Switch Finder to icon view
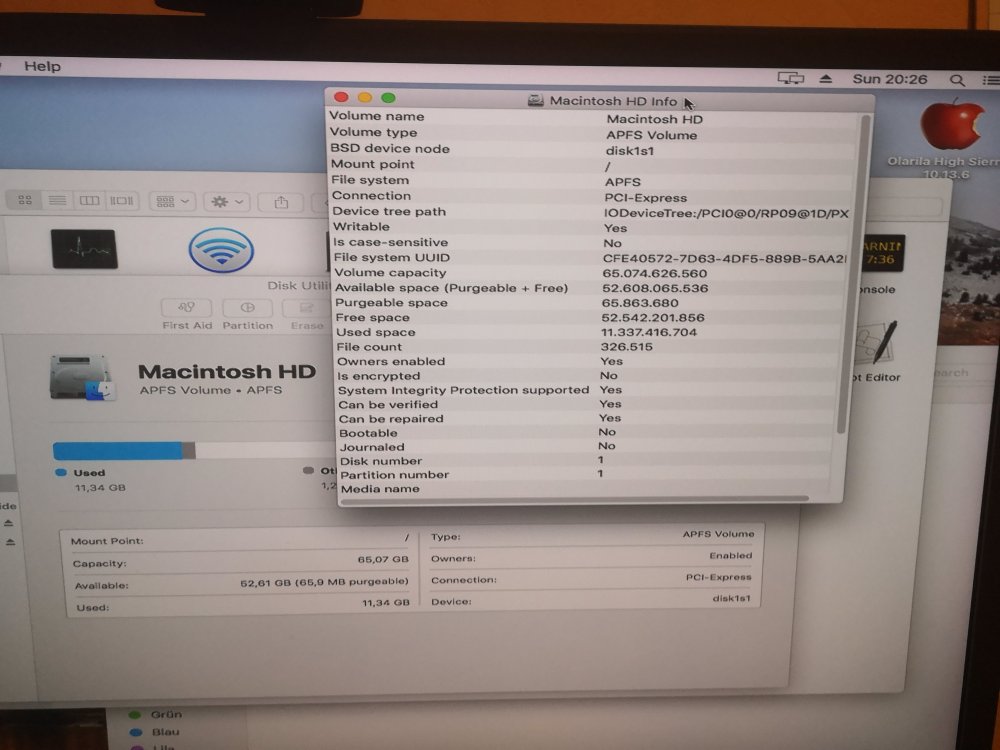Viewport: 1000px width, 750px height. [x=25, y=200]
